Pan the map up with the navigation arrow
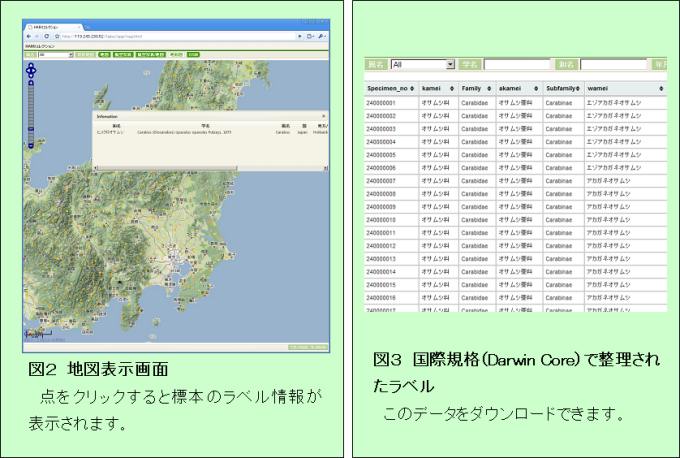This screenshot has width=680, height=458. tap(31, 66)
